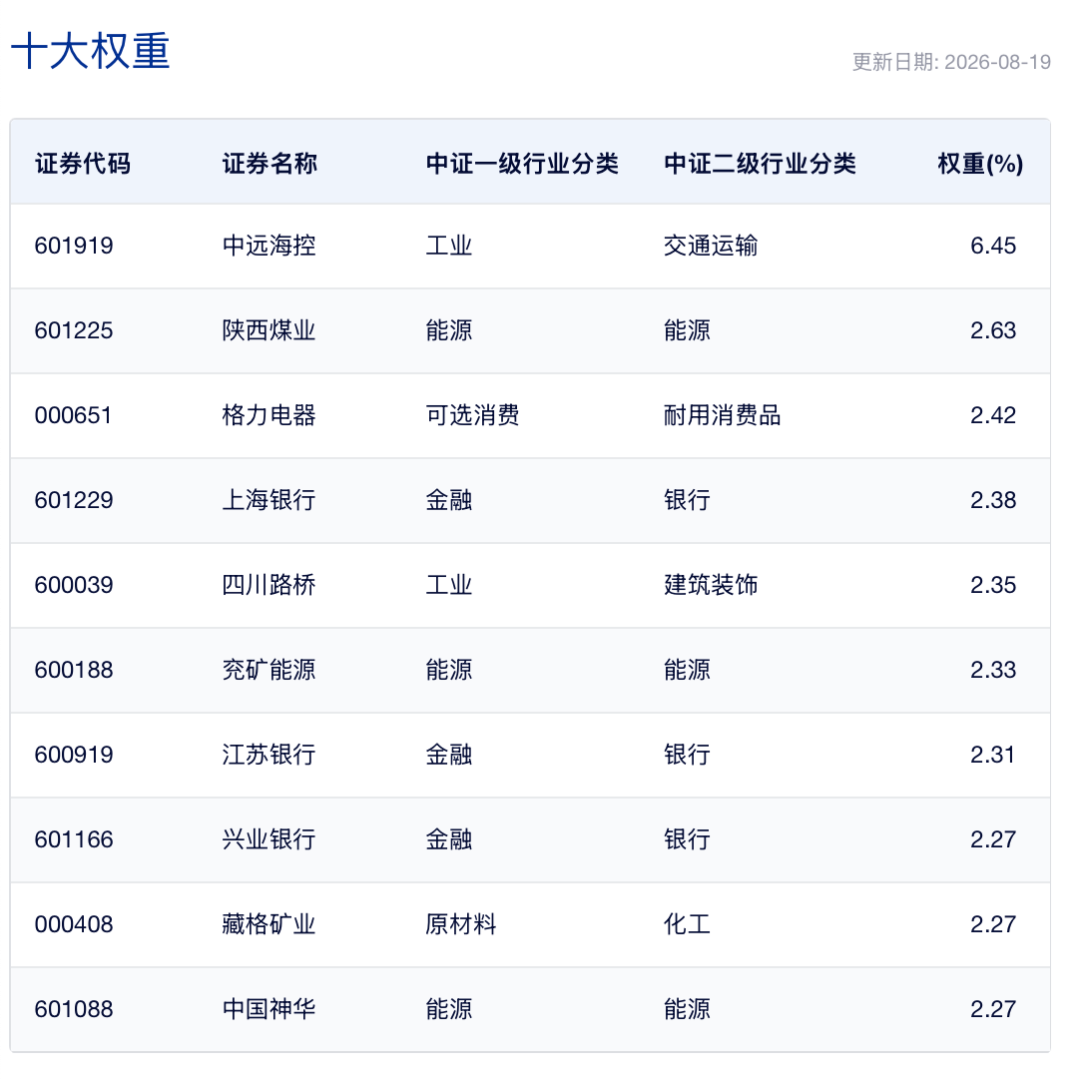Select the name 中国神华
The width and height of the screenshot is (1080, 1080).
coord(269,1010)
